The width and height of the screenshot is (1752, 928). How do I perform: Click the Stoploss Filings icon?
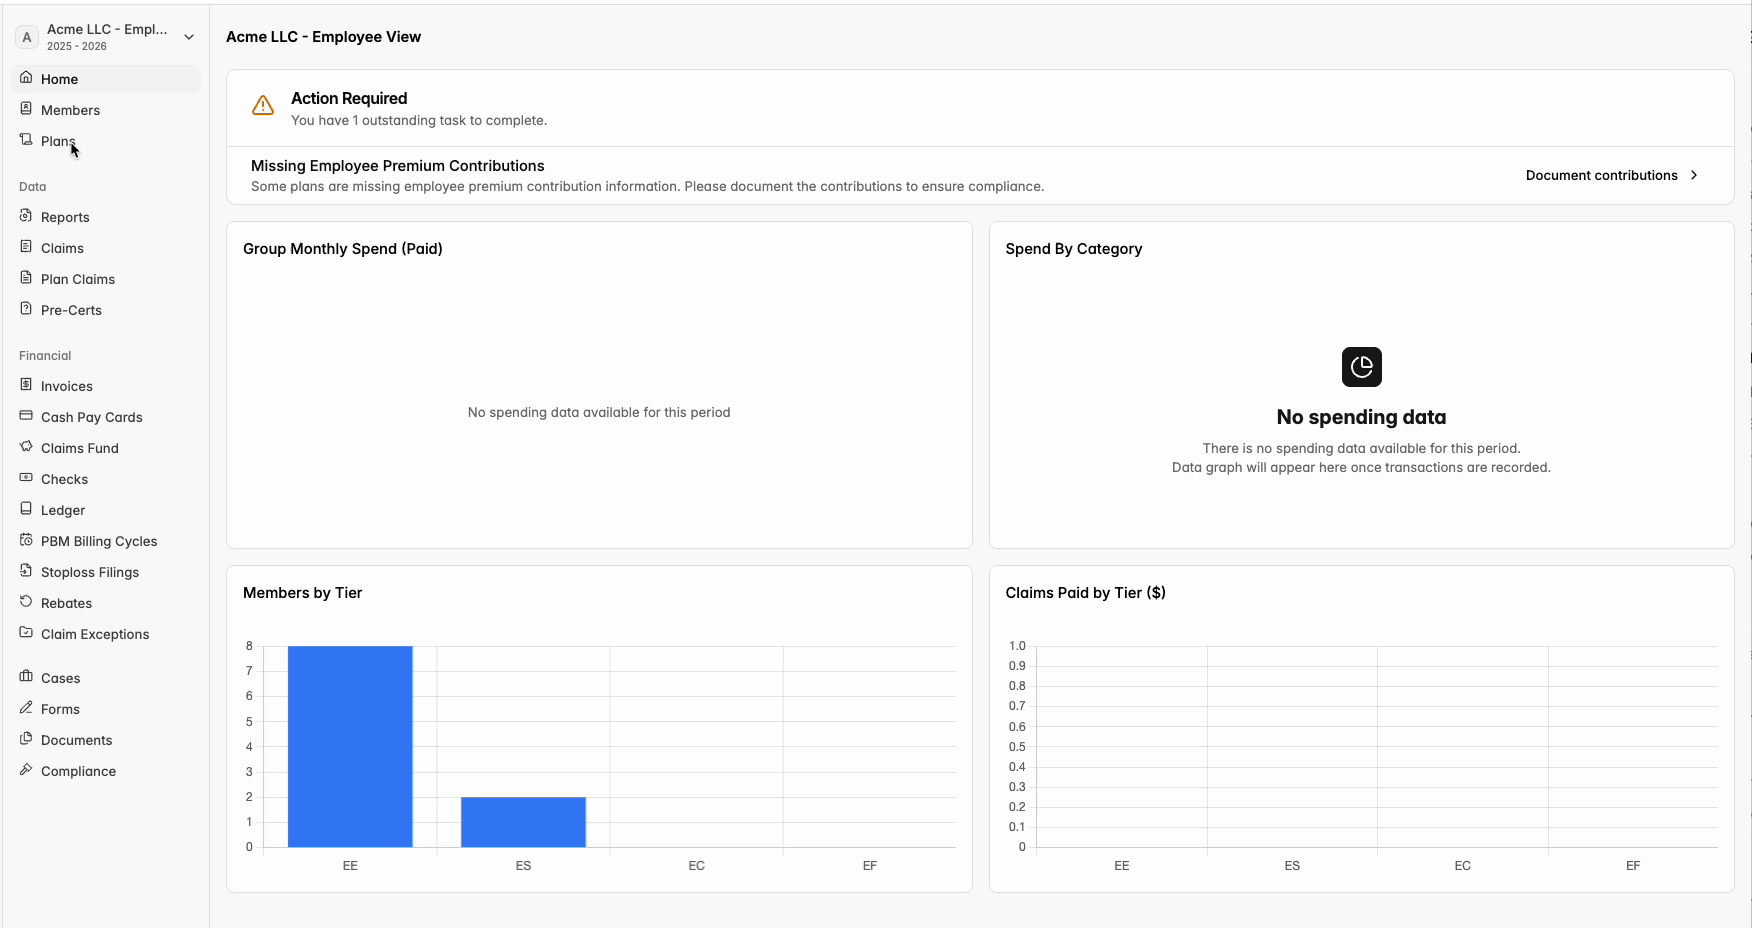click(x=26, y=571)
